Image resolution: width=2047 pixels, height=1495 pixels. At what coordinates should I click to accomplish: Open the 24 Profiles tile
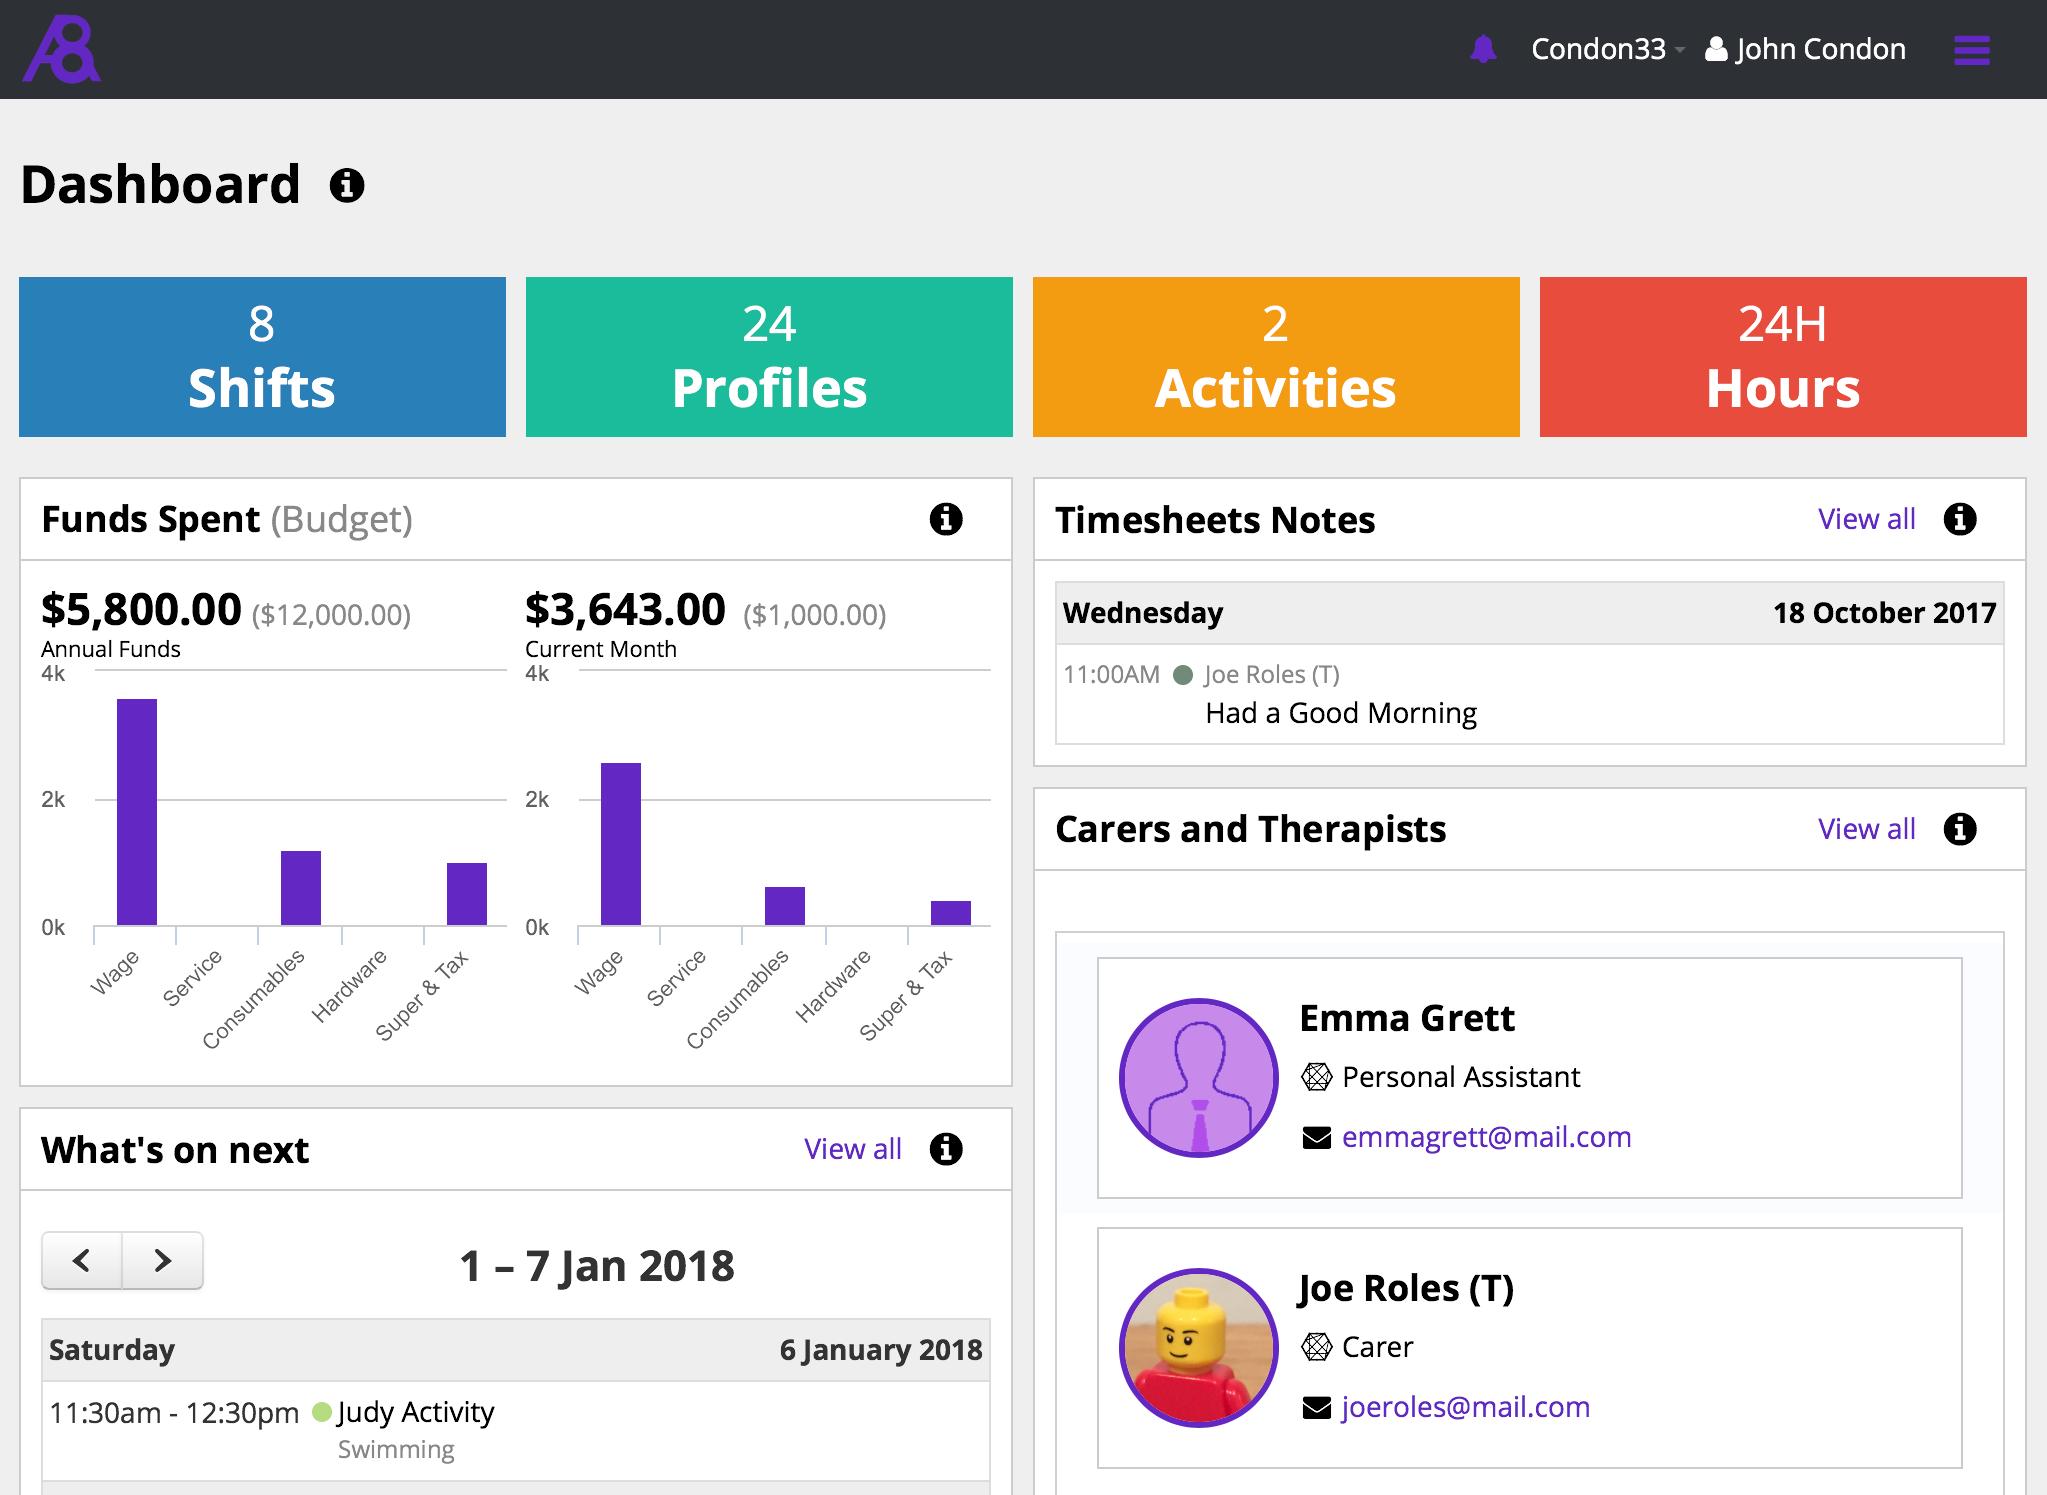click(x=769, y=357)
